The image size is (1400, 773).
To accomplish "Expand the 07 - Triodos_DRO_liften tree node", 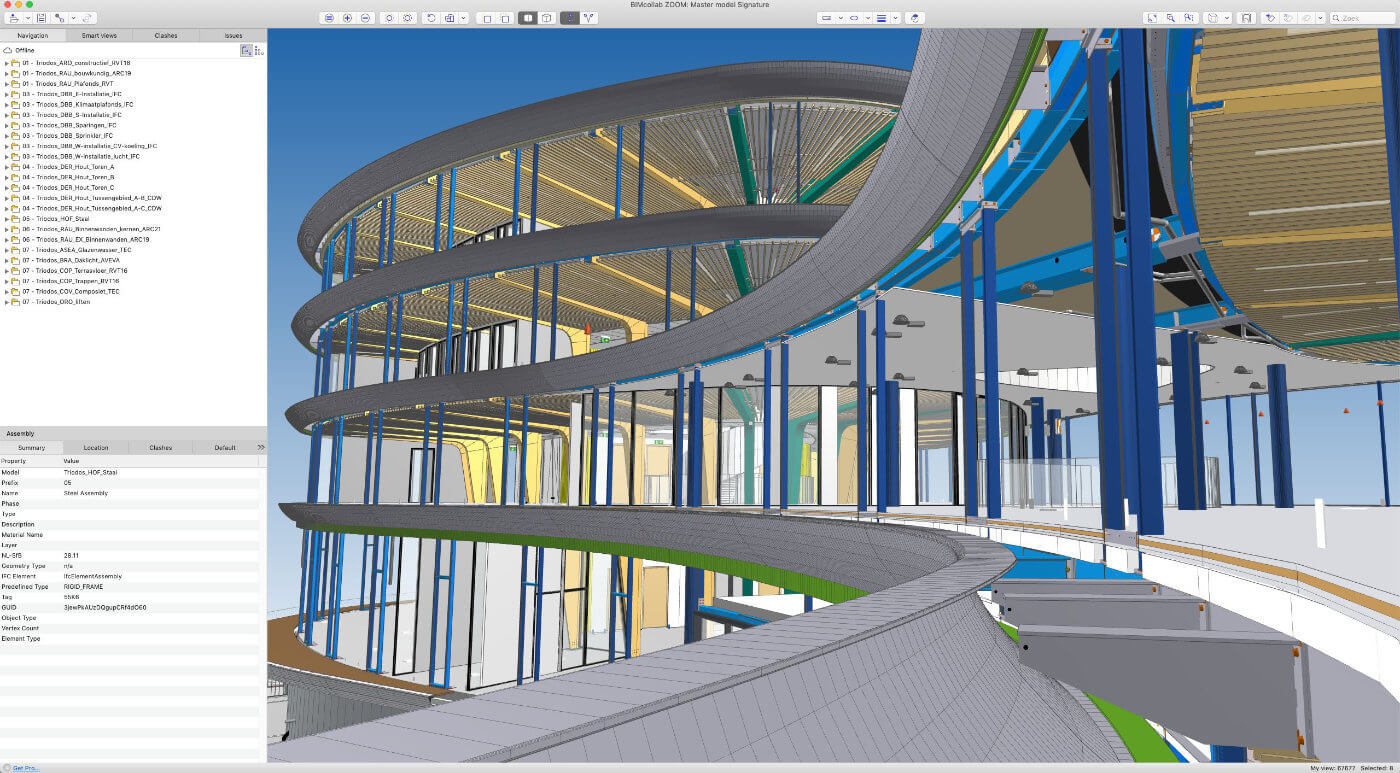I will coord(6,302).
